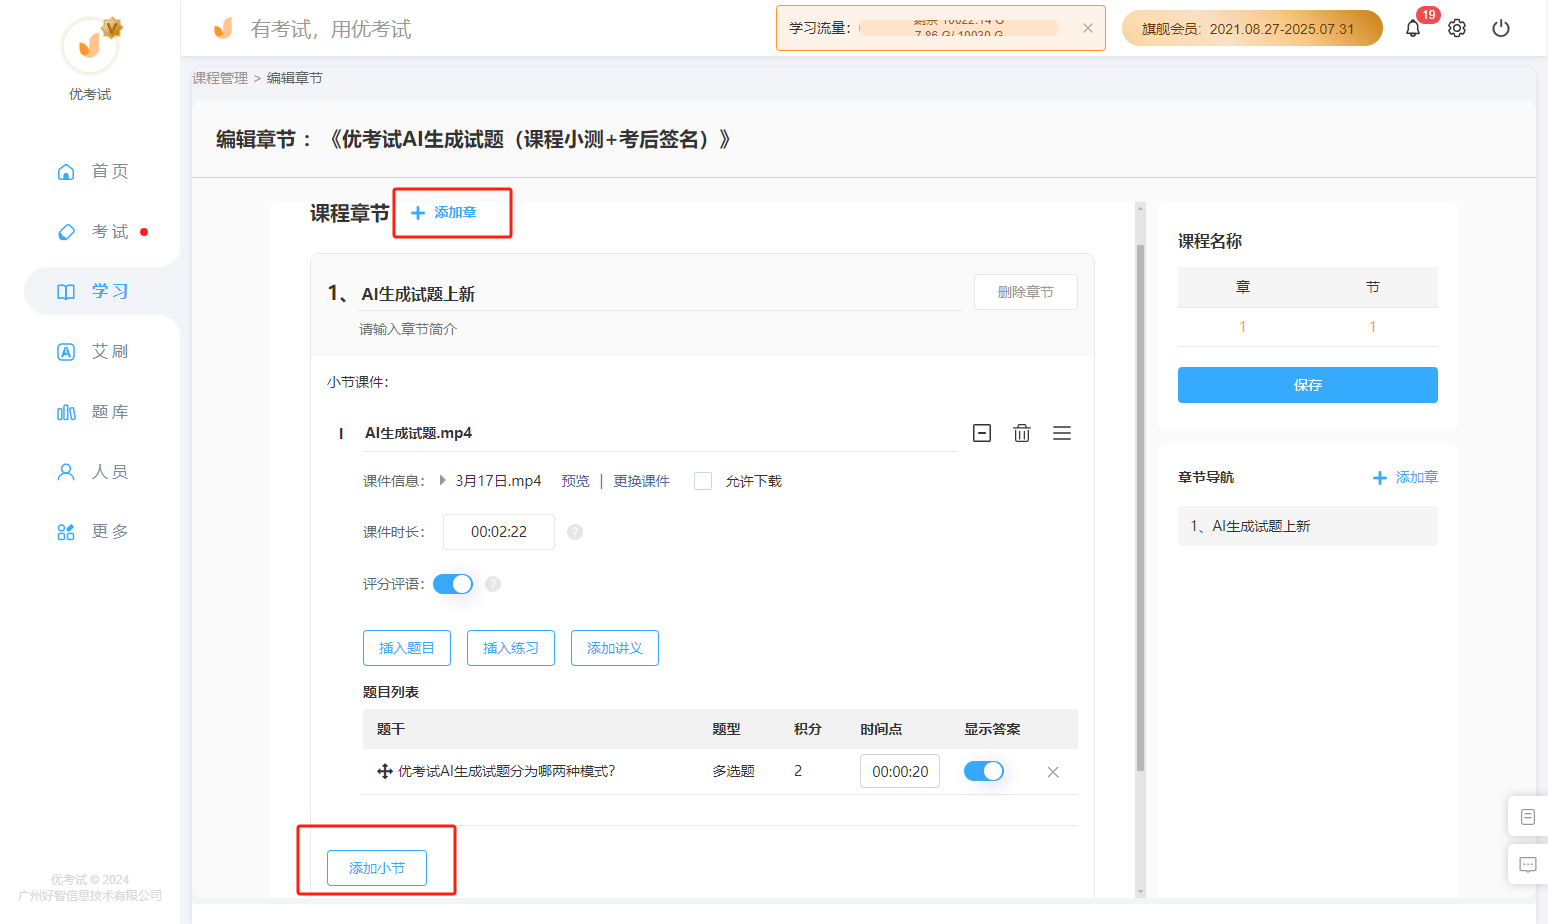1548x924 pixels.
Task: Click 删除章节 button
Action: (x=1026, y=292)
